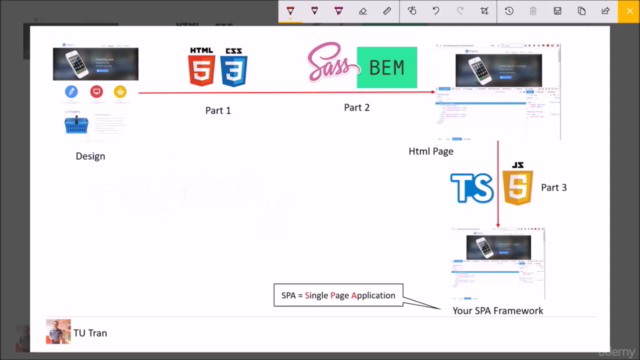Click the red monitor circle icon
The image size is (640, 360).
(x=96, y=91)
